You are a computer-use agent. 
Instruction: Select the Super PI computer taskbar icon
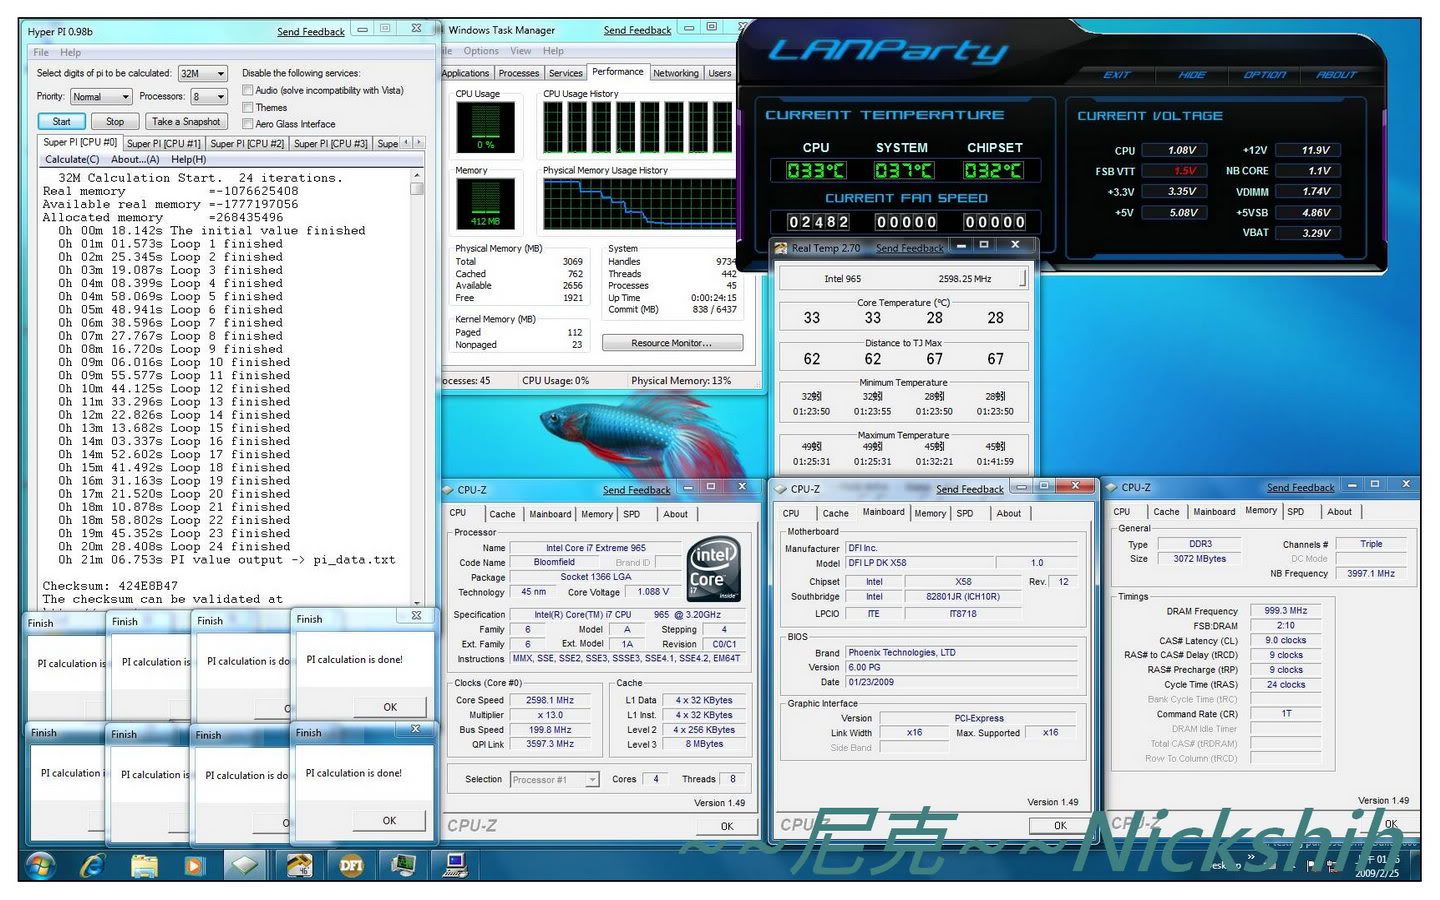pyautogui.click(x=456, y=865)
